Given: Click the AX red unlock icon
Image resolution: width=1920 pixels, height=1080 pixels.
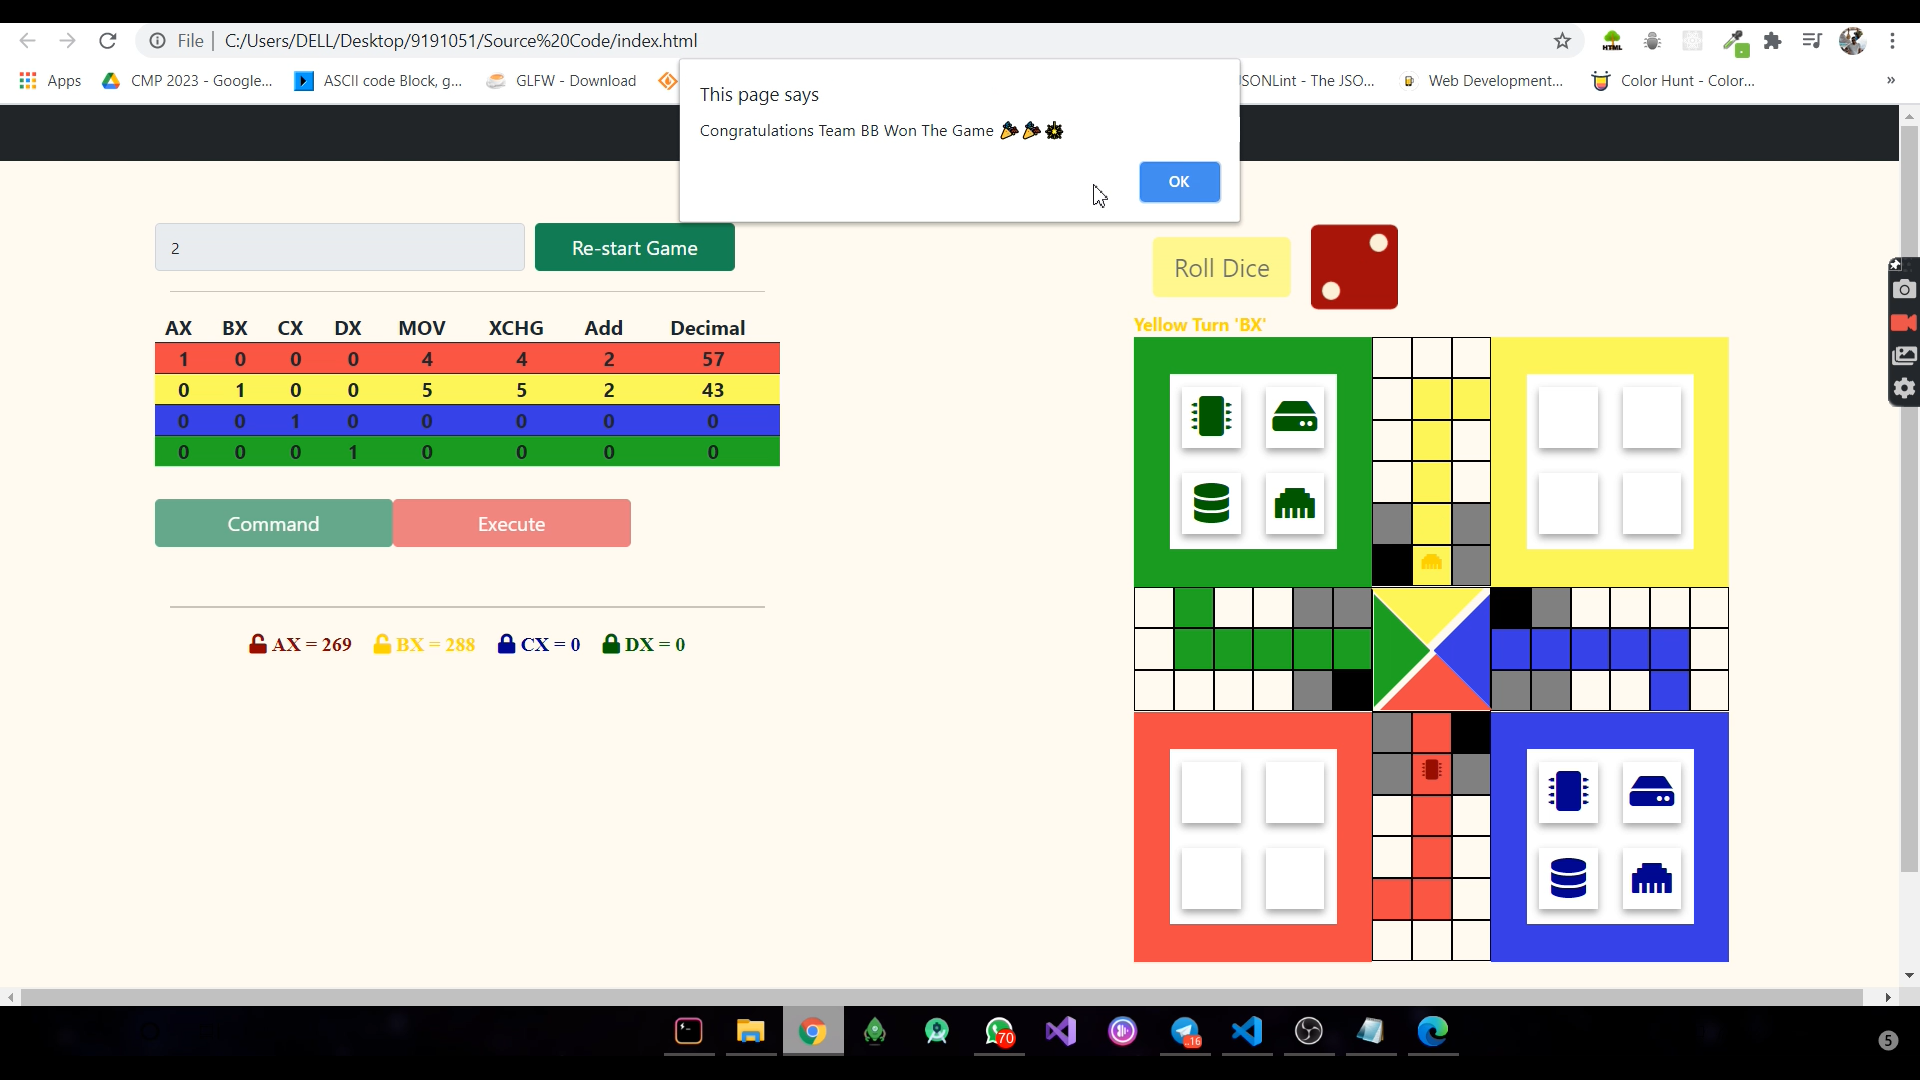Looking at the screenshot, I should [x=258, y=645].
